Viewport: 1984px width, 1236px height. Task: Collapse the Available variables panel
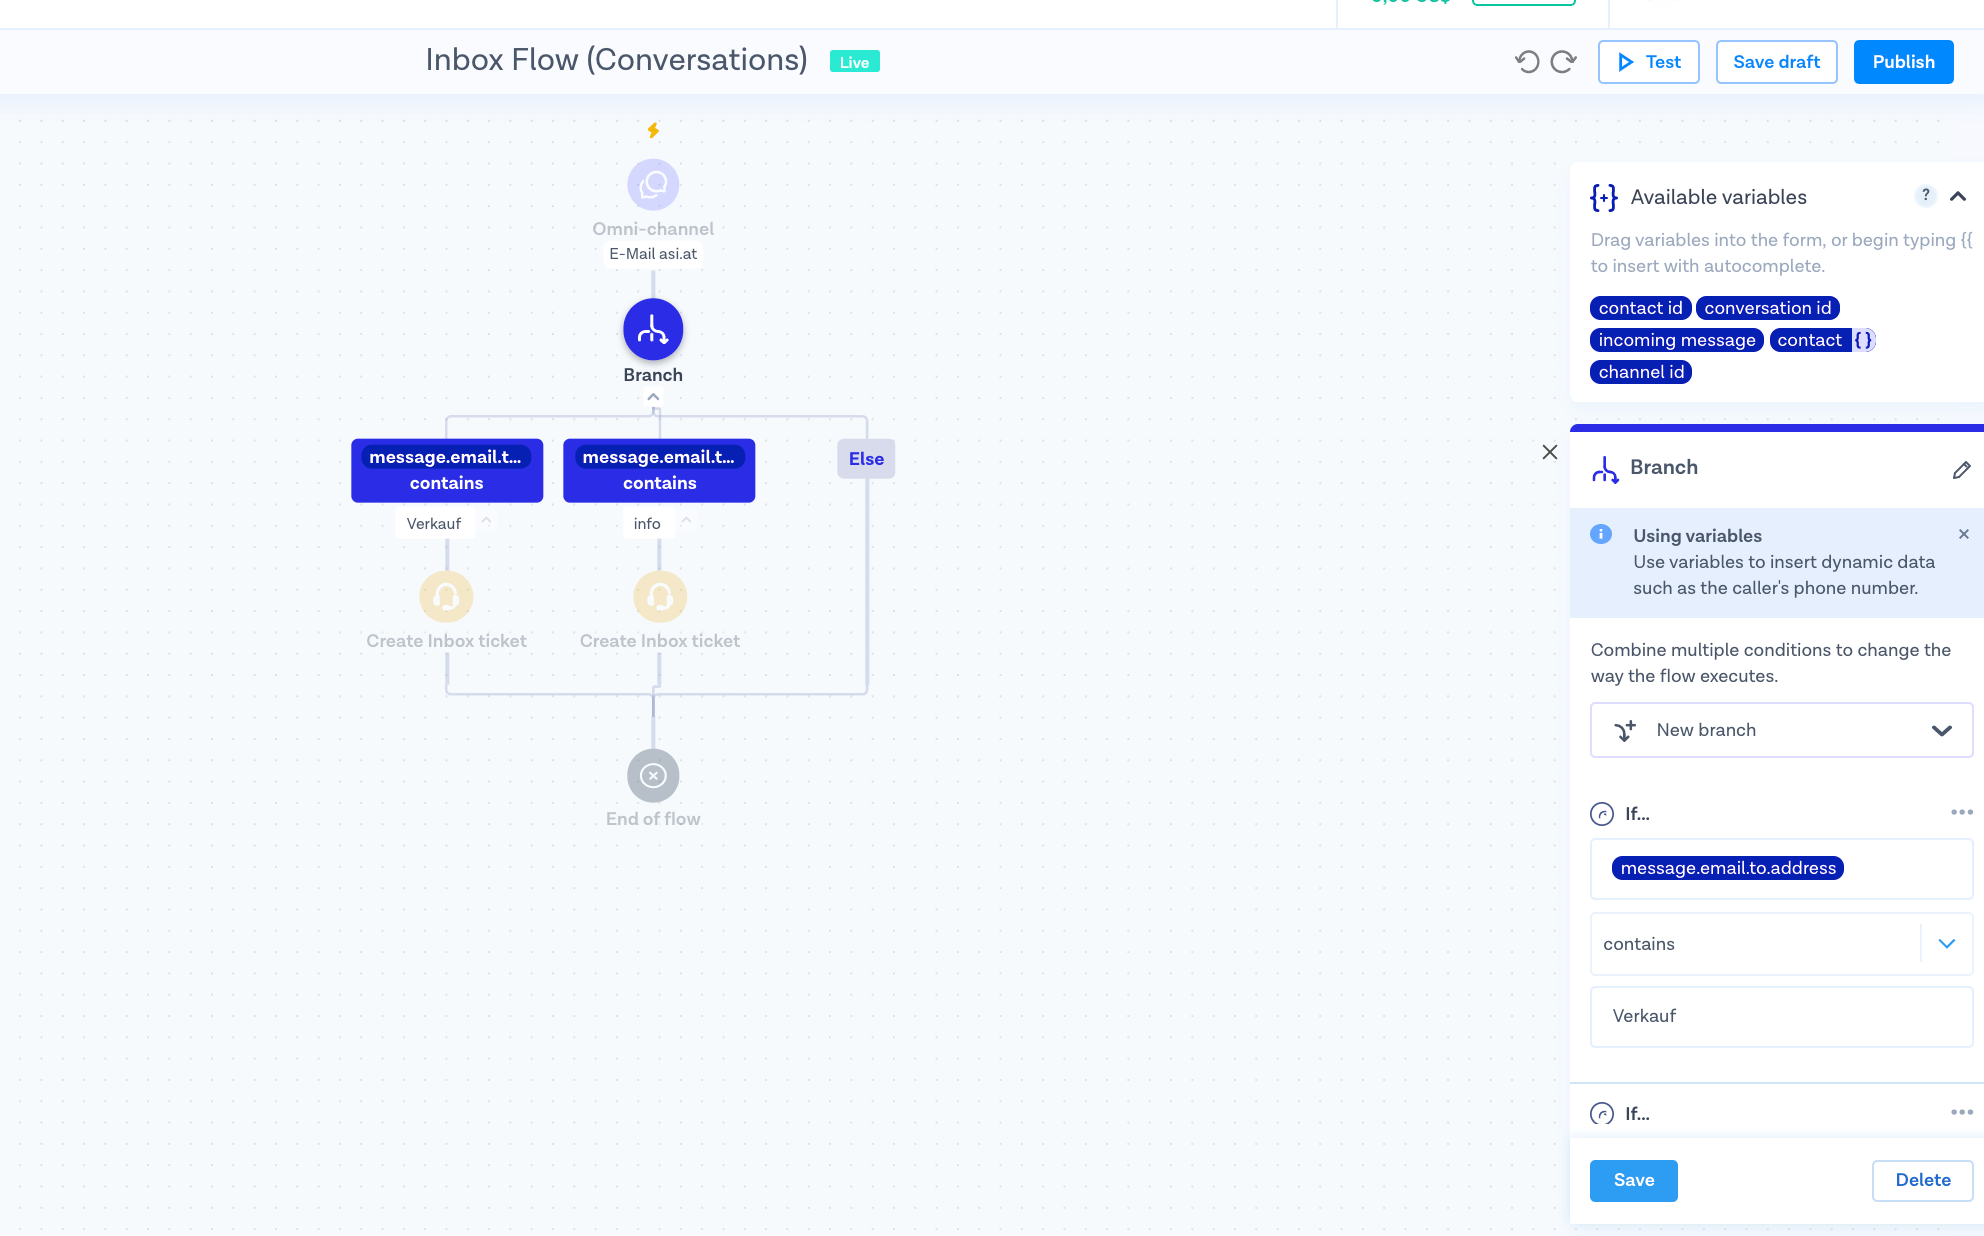[x=1958, y=197]
